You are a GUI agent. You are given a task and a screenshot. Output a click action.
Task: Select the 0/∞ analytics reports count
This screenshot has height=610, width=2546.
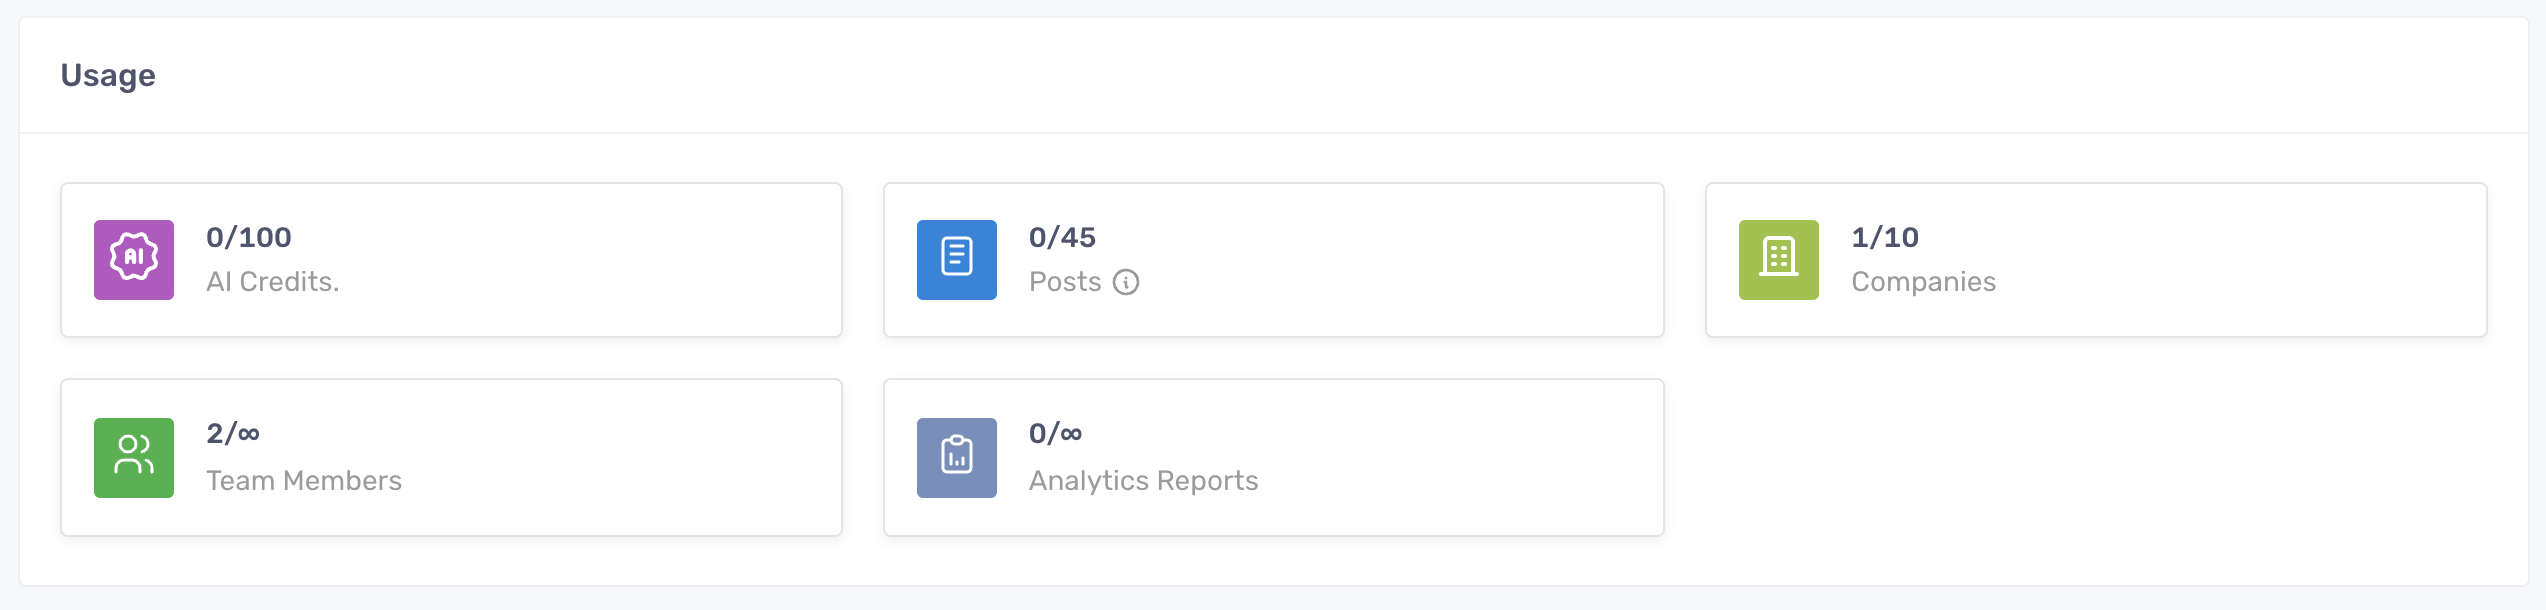pyautogui.click(x=1055, y=433)
